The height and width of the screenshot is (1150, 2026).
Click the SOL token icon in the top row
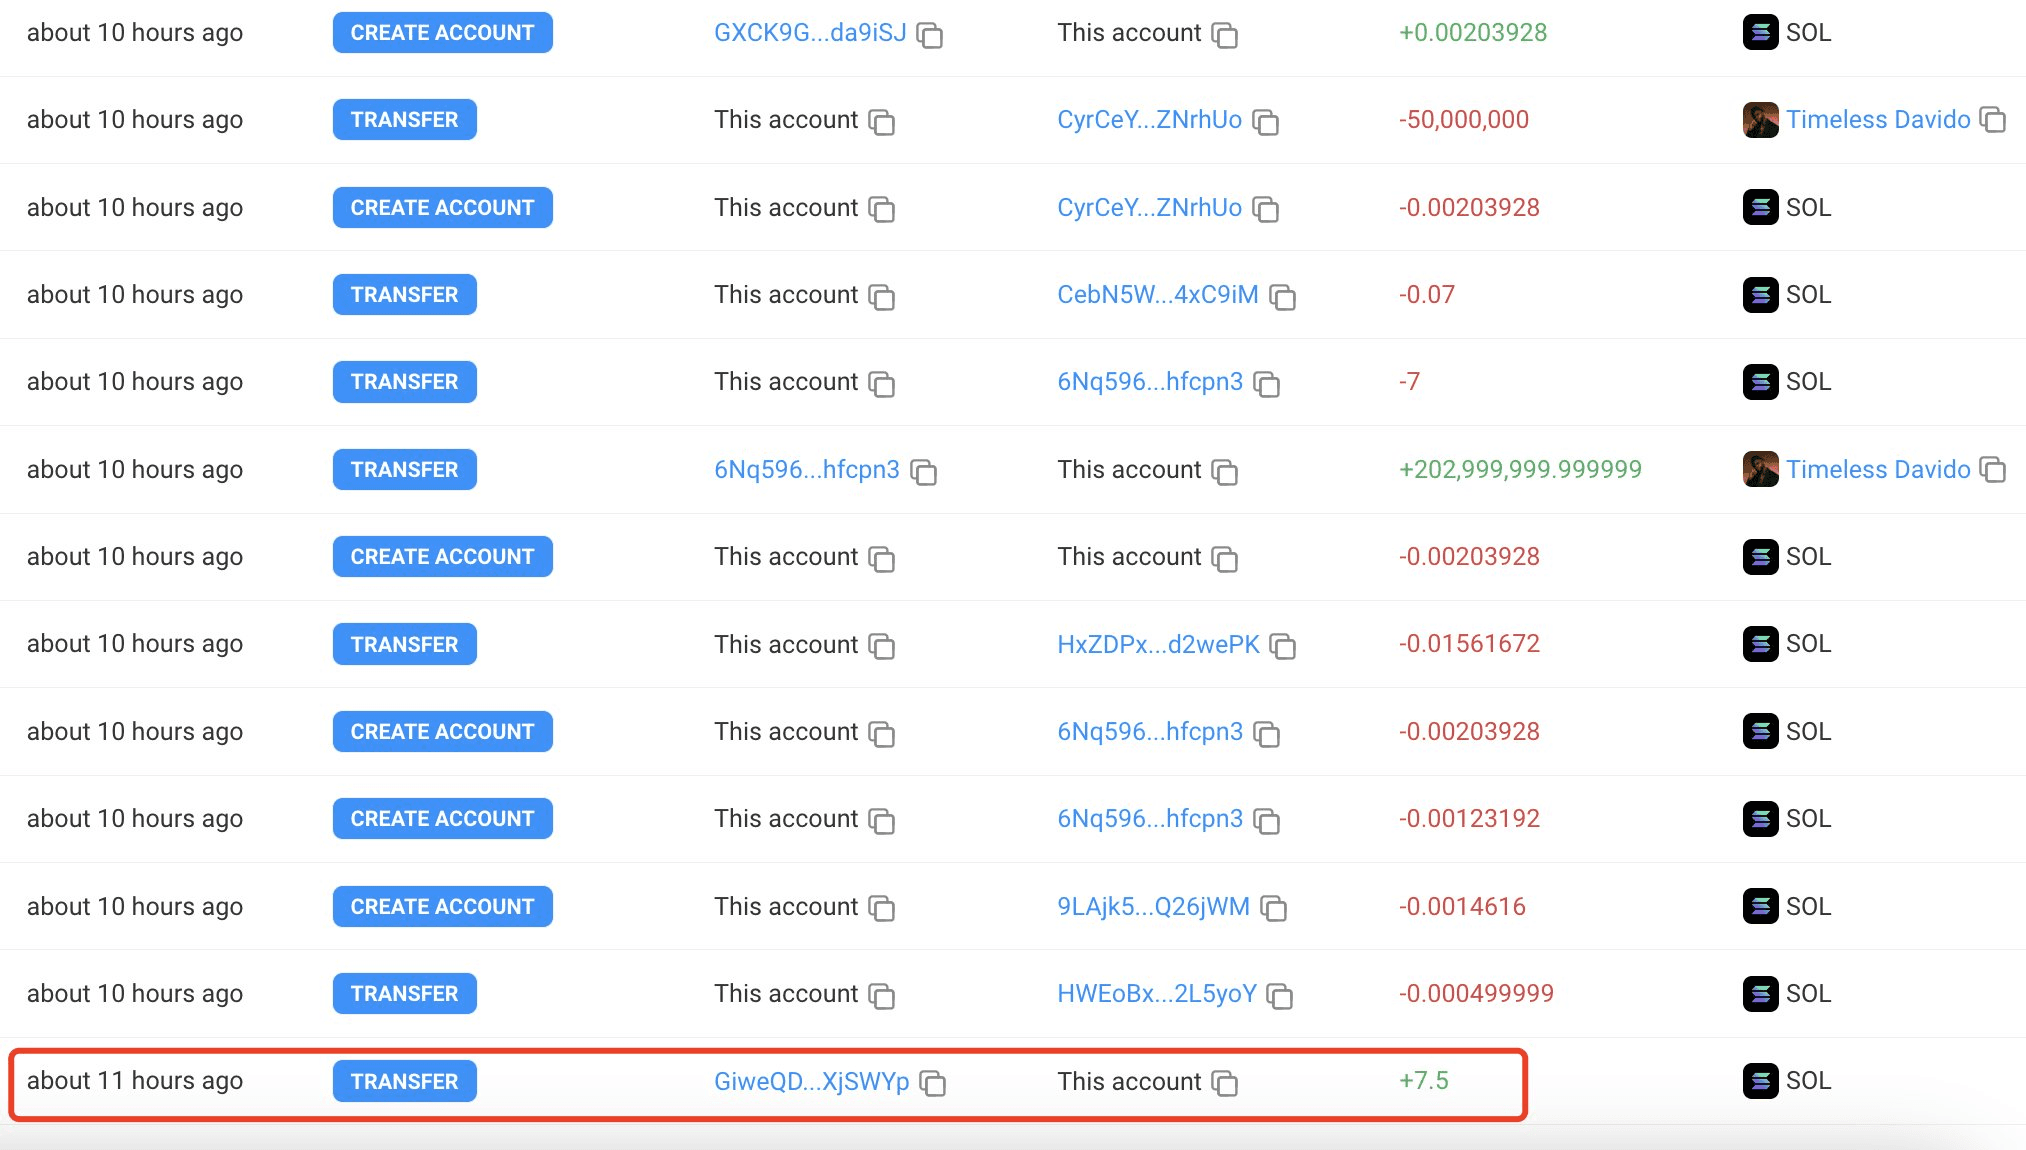[x=1760, y=32]
